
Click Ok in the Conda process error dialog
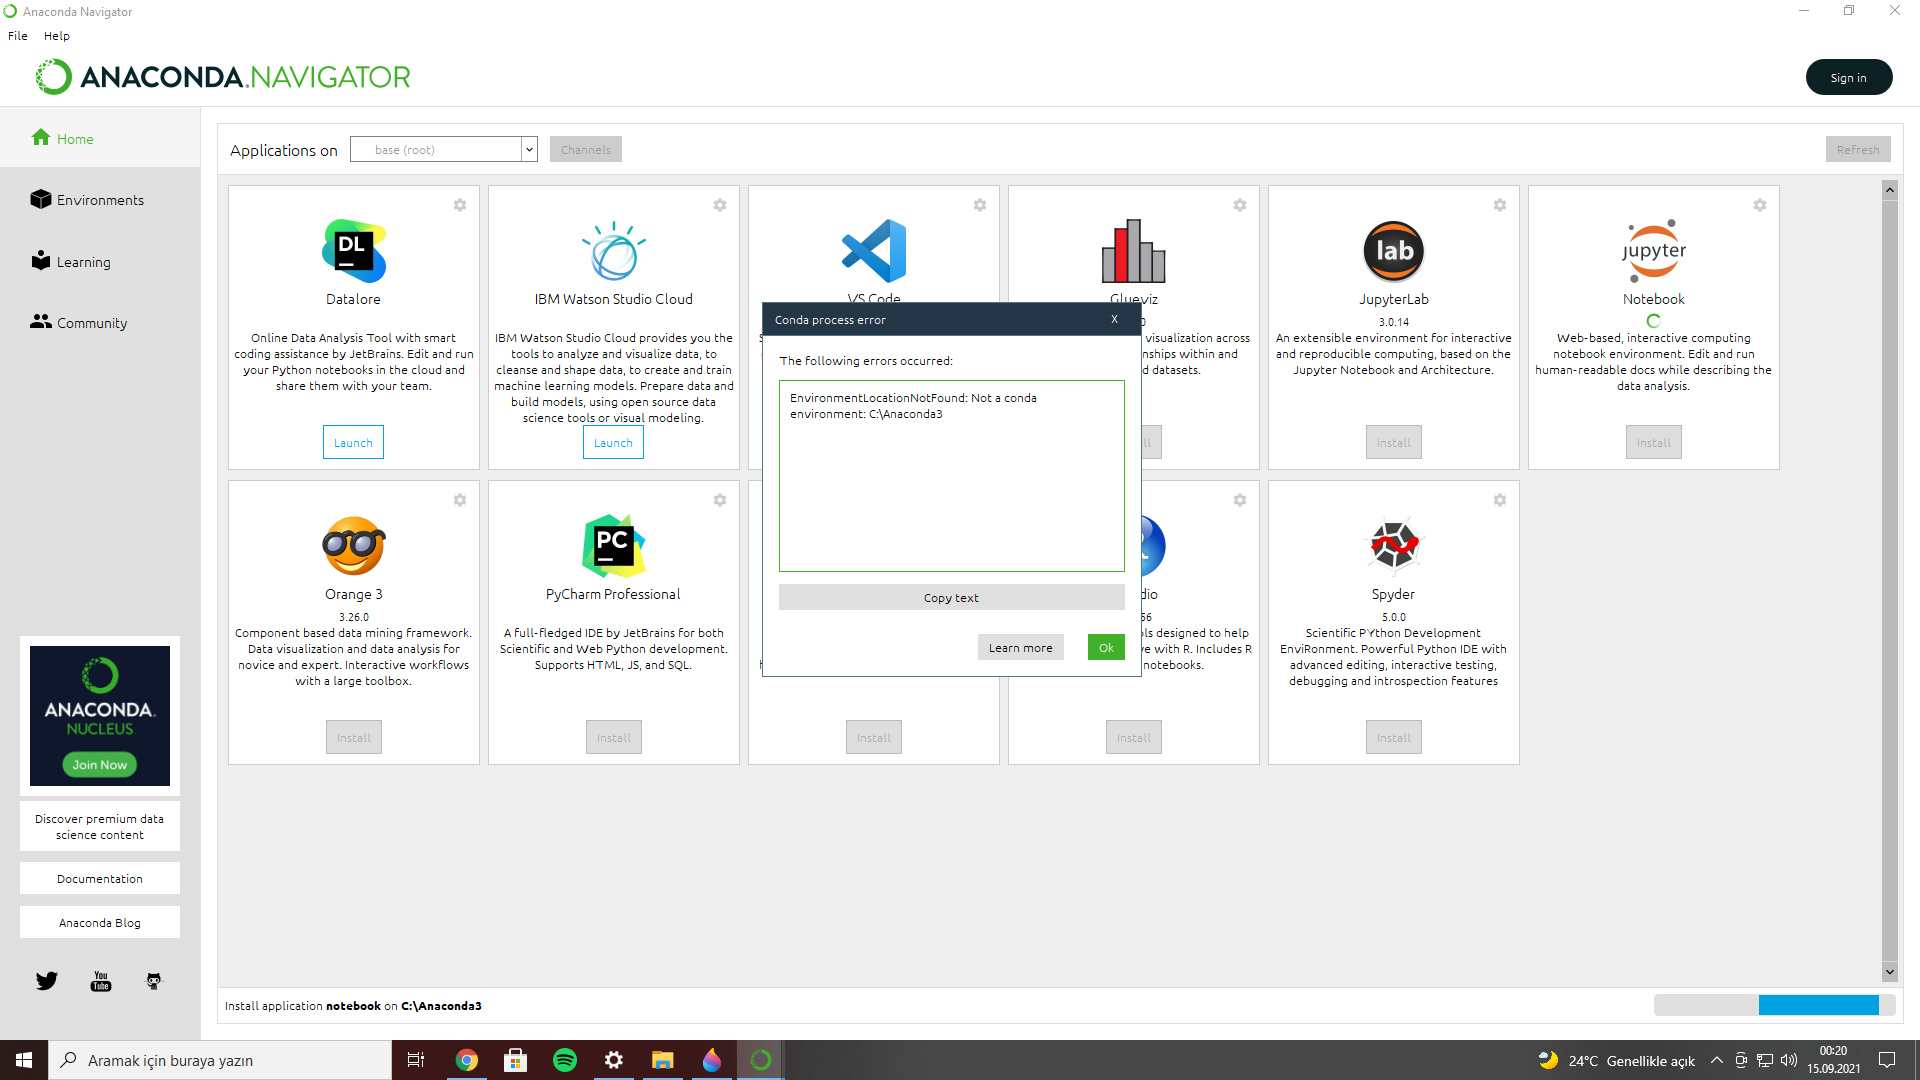(1106, 647)
